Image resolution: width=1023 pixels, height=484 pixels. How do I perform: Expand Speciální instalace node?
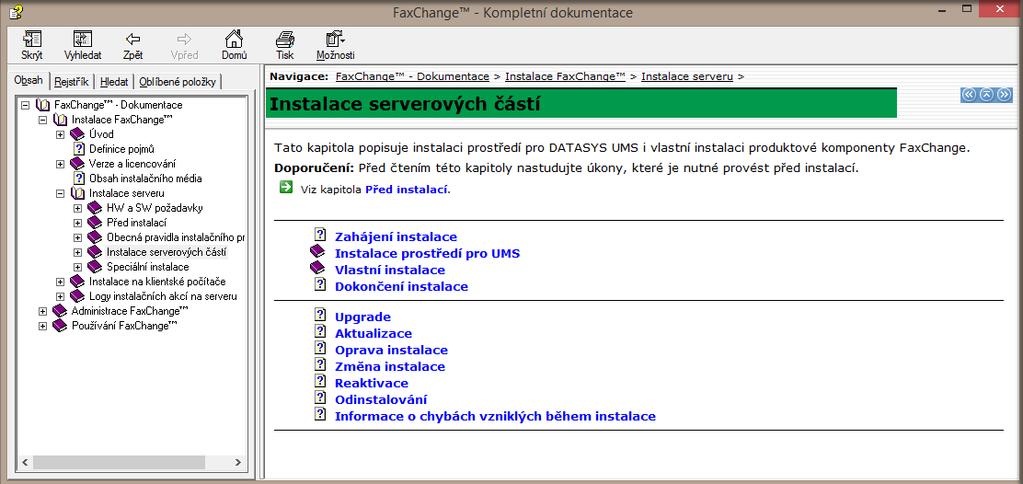[78, 267]
